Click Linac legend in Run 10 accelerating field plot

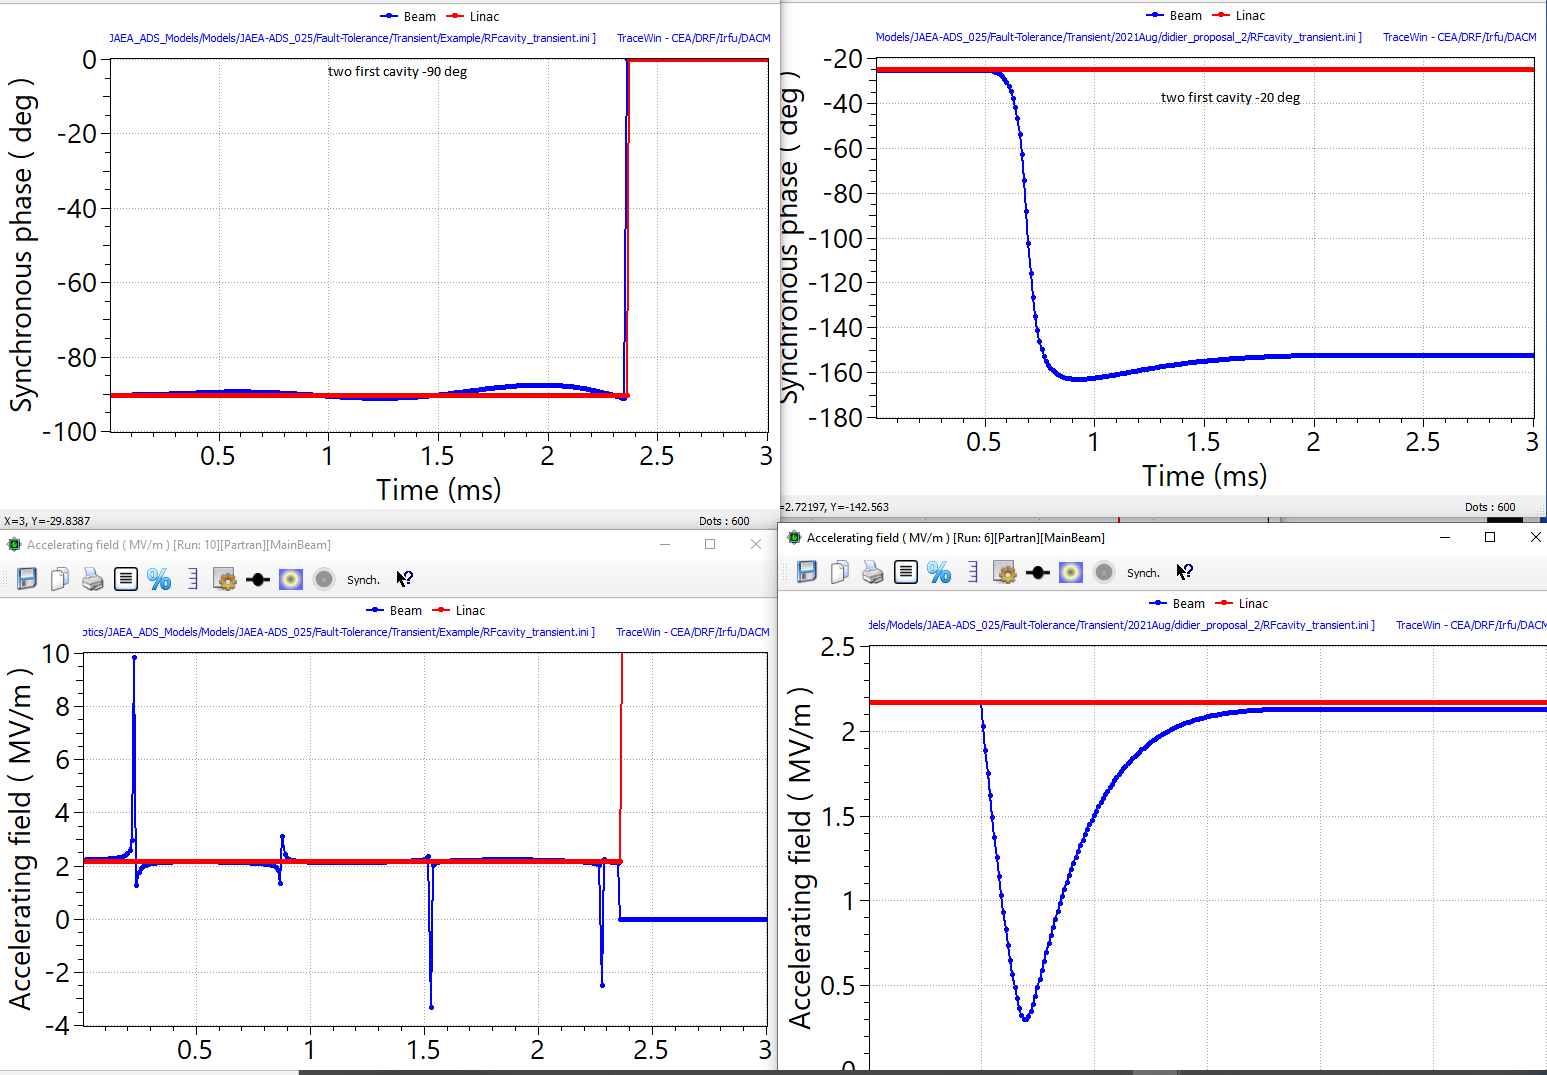click(x=458, y=610)
